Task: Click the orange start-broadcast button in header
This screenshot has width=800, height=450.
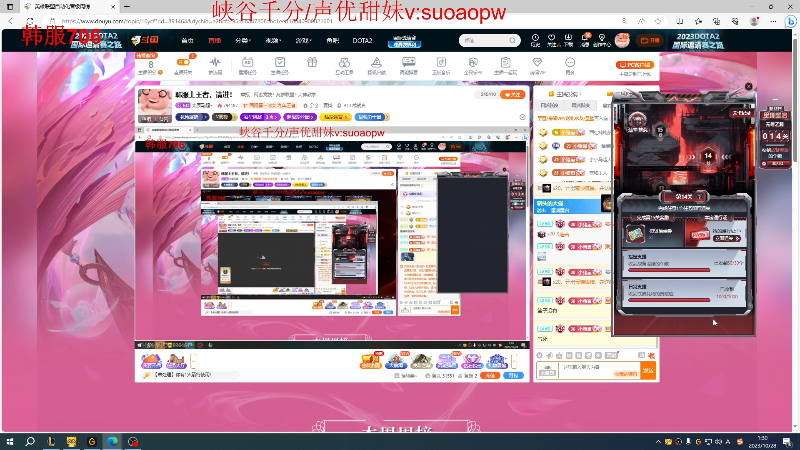Action: (x=650, y=40)
